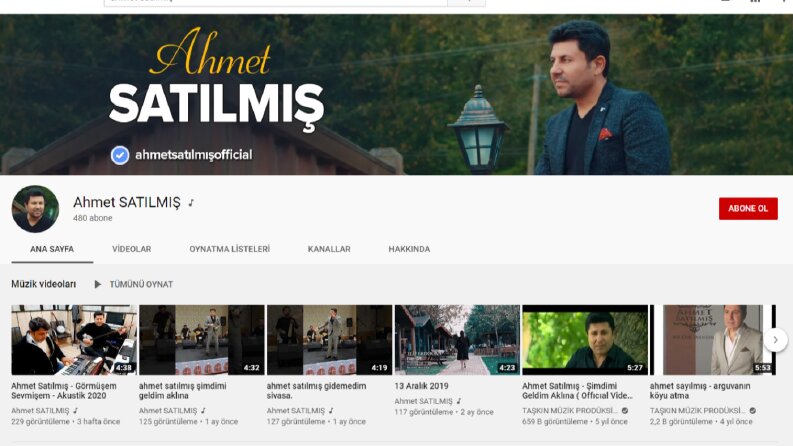
Task: Click the 127 görüntüleme • 1 ay önce text
Action: point(316,421)
